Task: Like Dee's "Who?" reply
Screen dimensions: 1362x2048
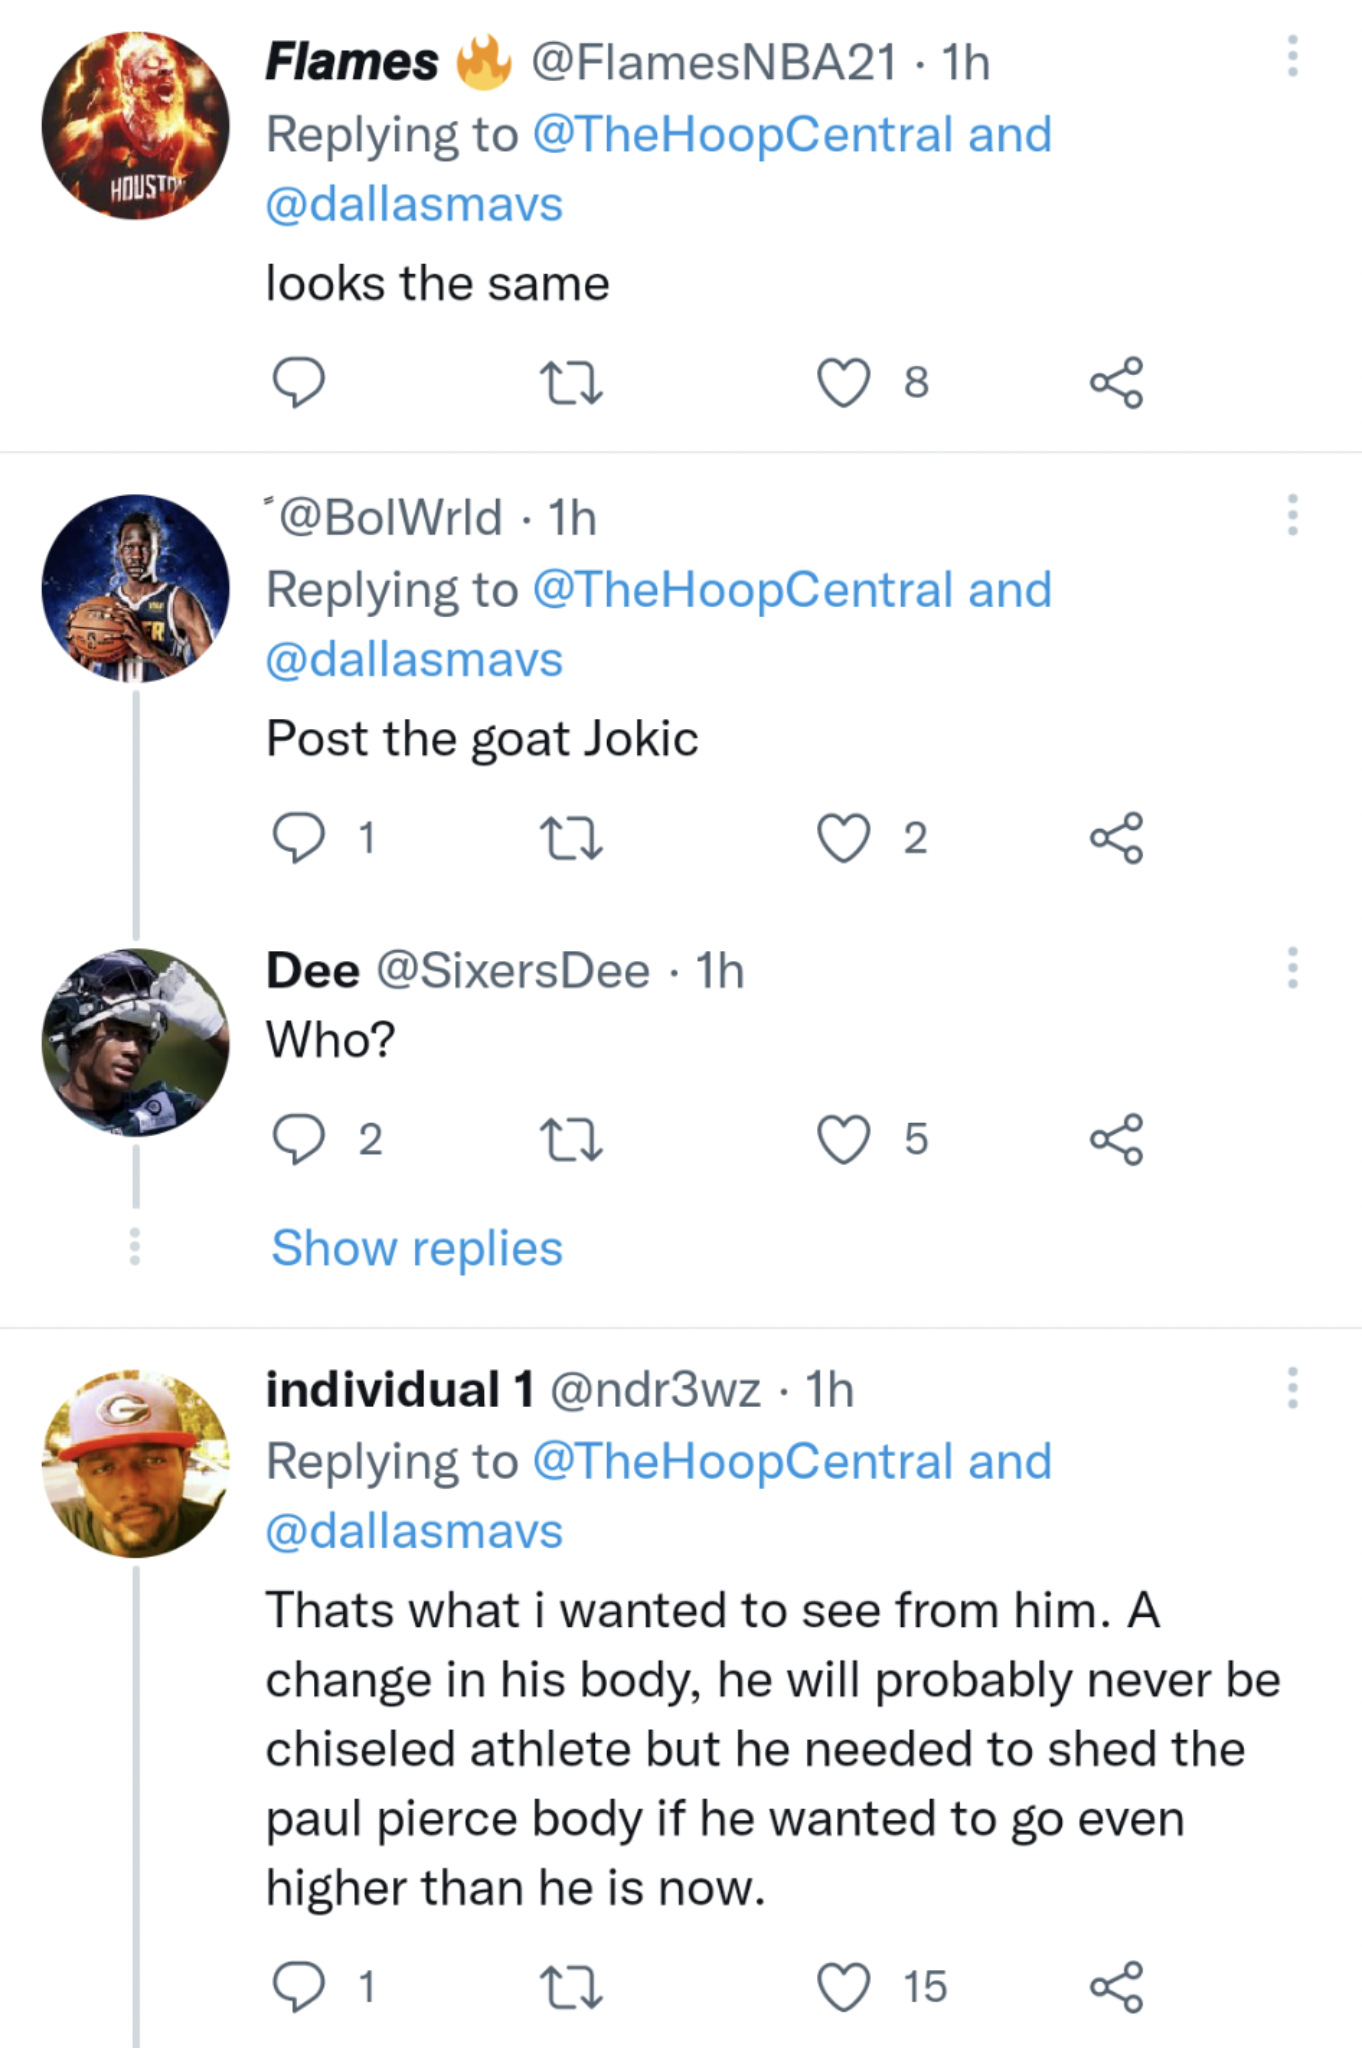Action: 844,1140
